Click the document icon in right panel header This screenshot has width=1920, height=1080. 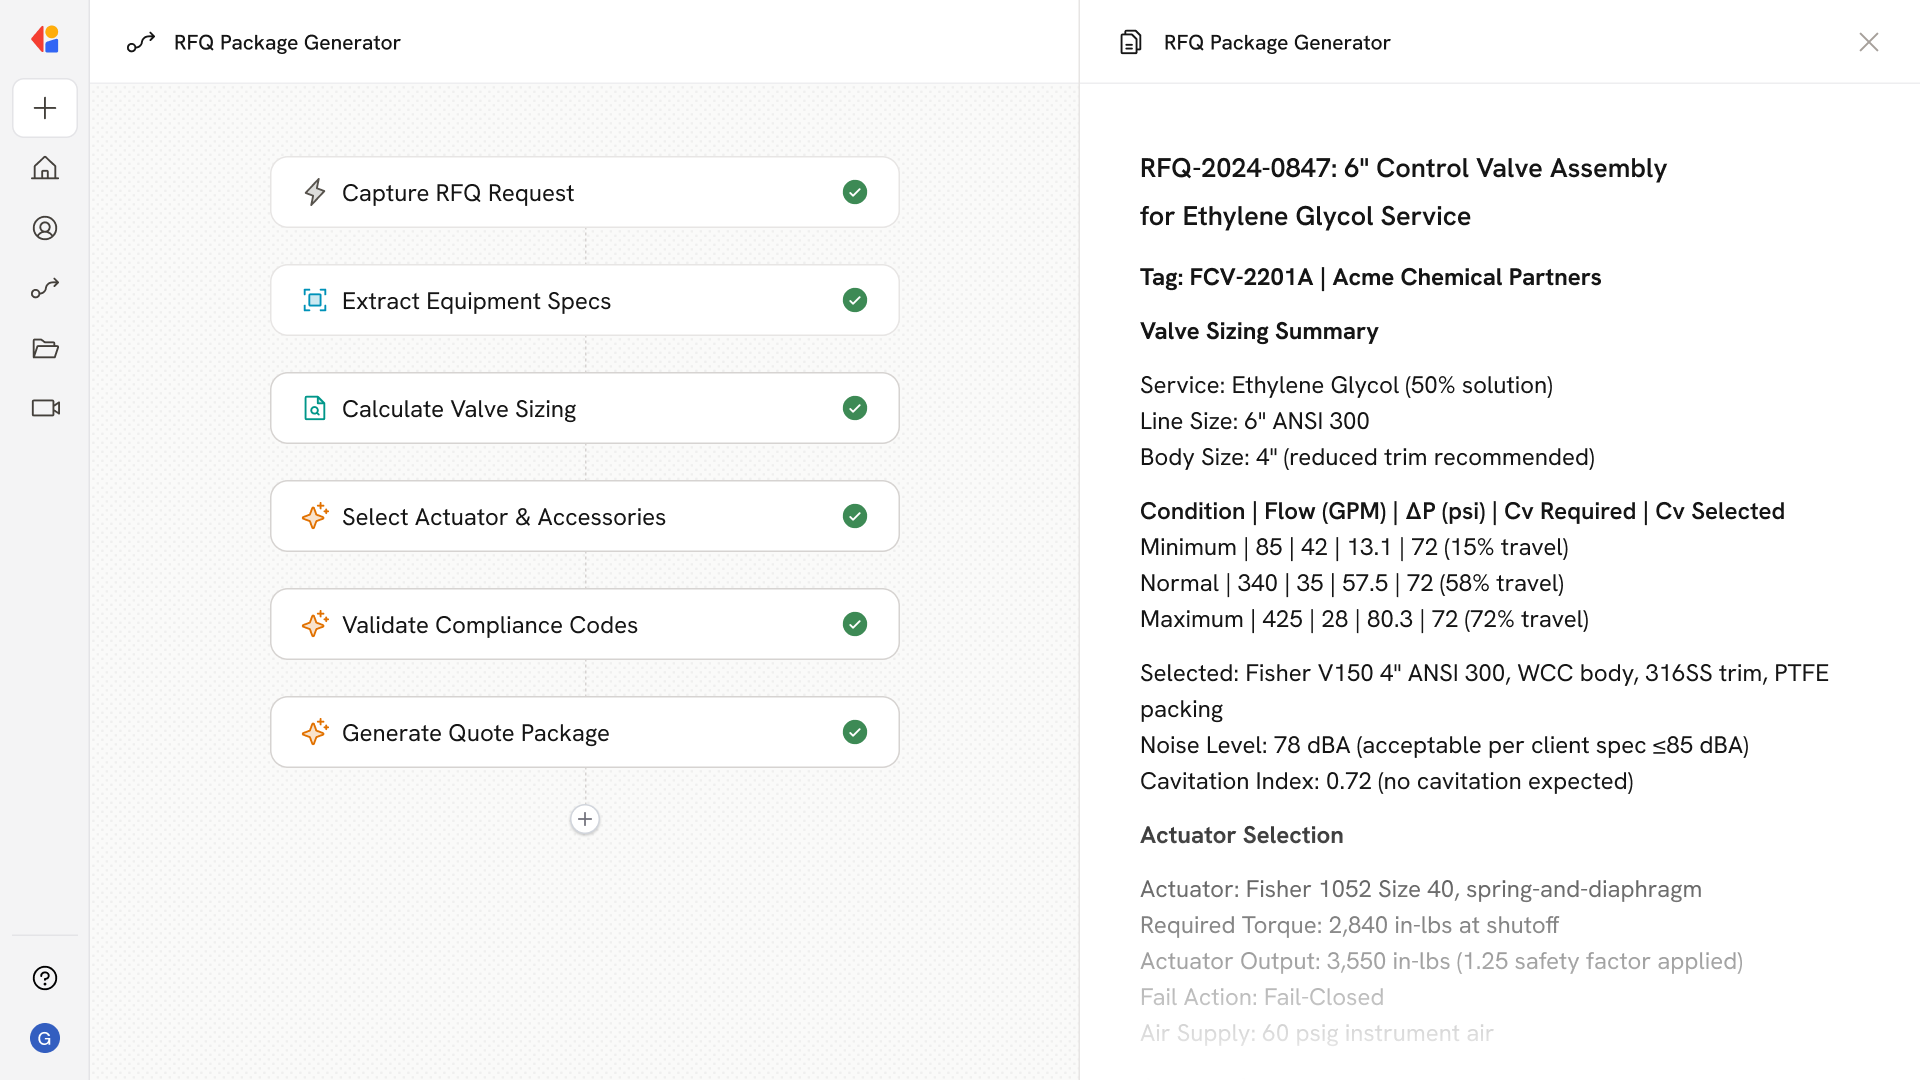tap(1130, 42)
